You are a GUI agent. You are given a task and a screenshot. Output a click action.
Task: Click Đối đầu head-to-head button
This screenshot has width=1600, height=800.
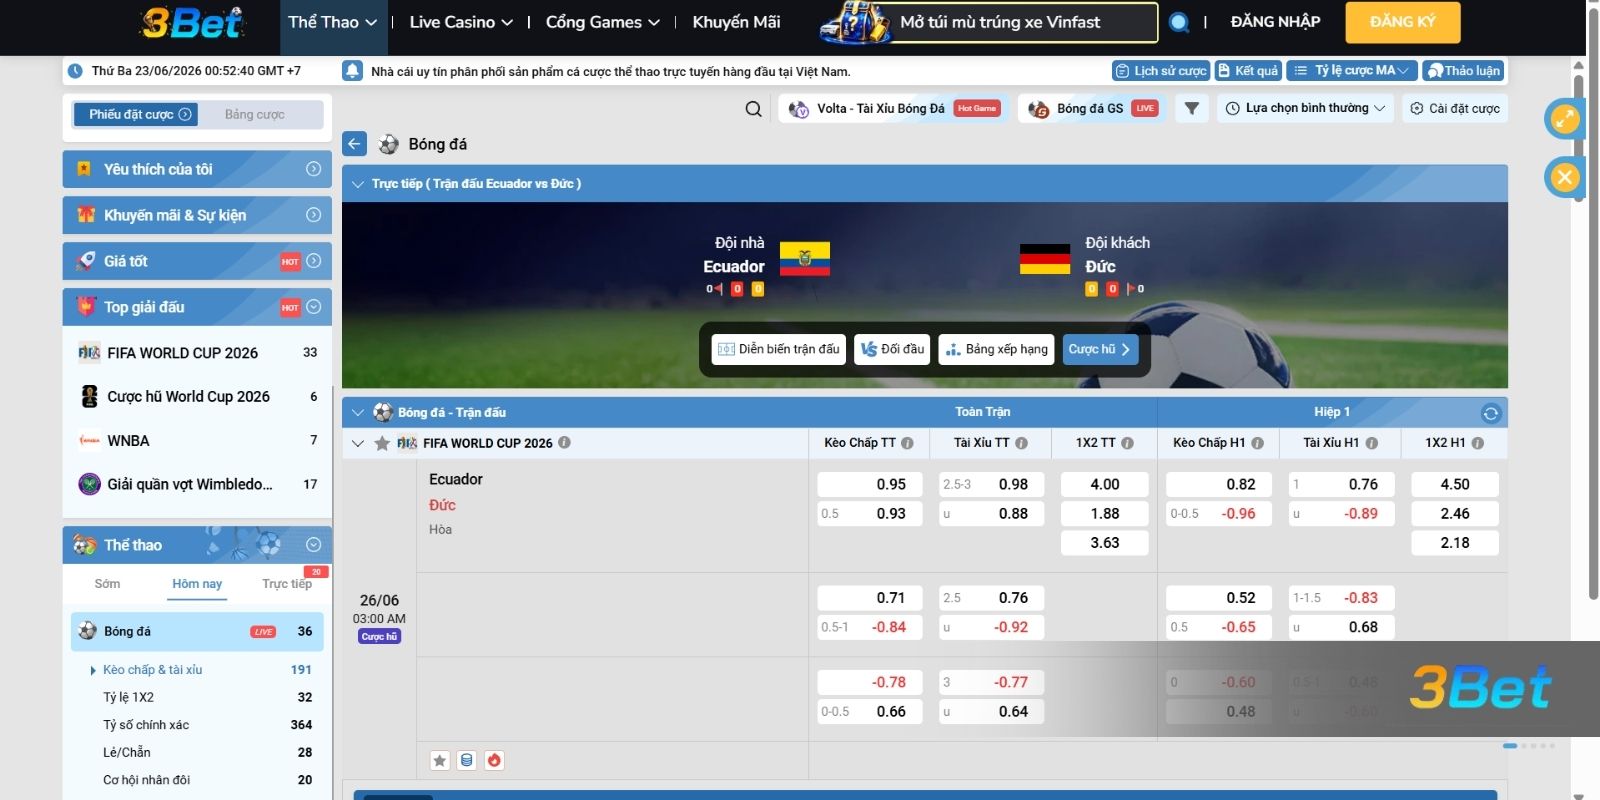coord(892,349)
